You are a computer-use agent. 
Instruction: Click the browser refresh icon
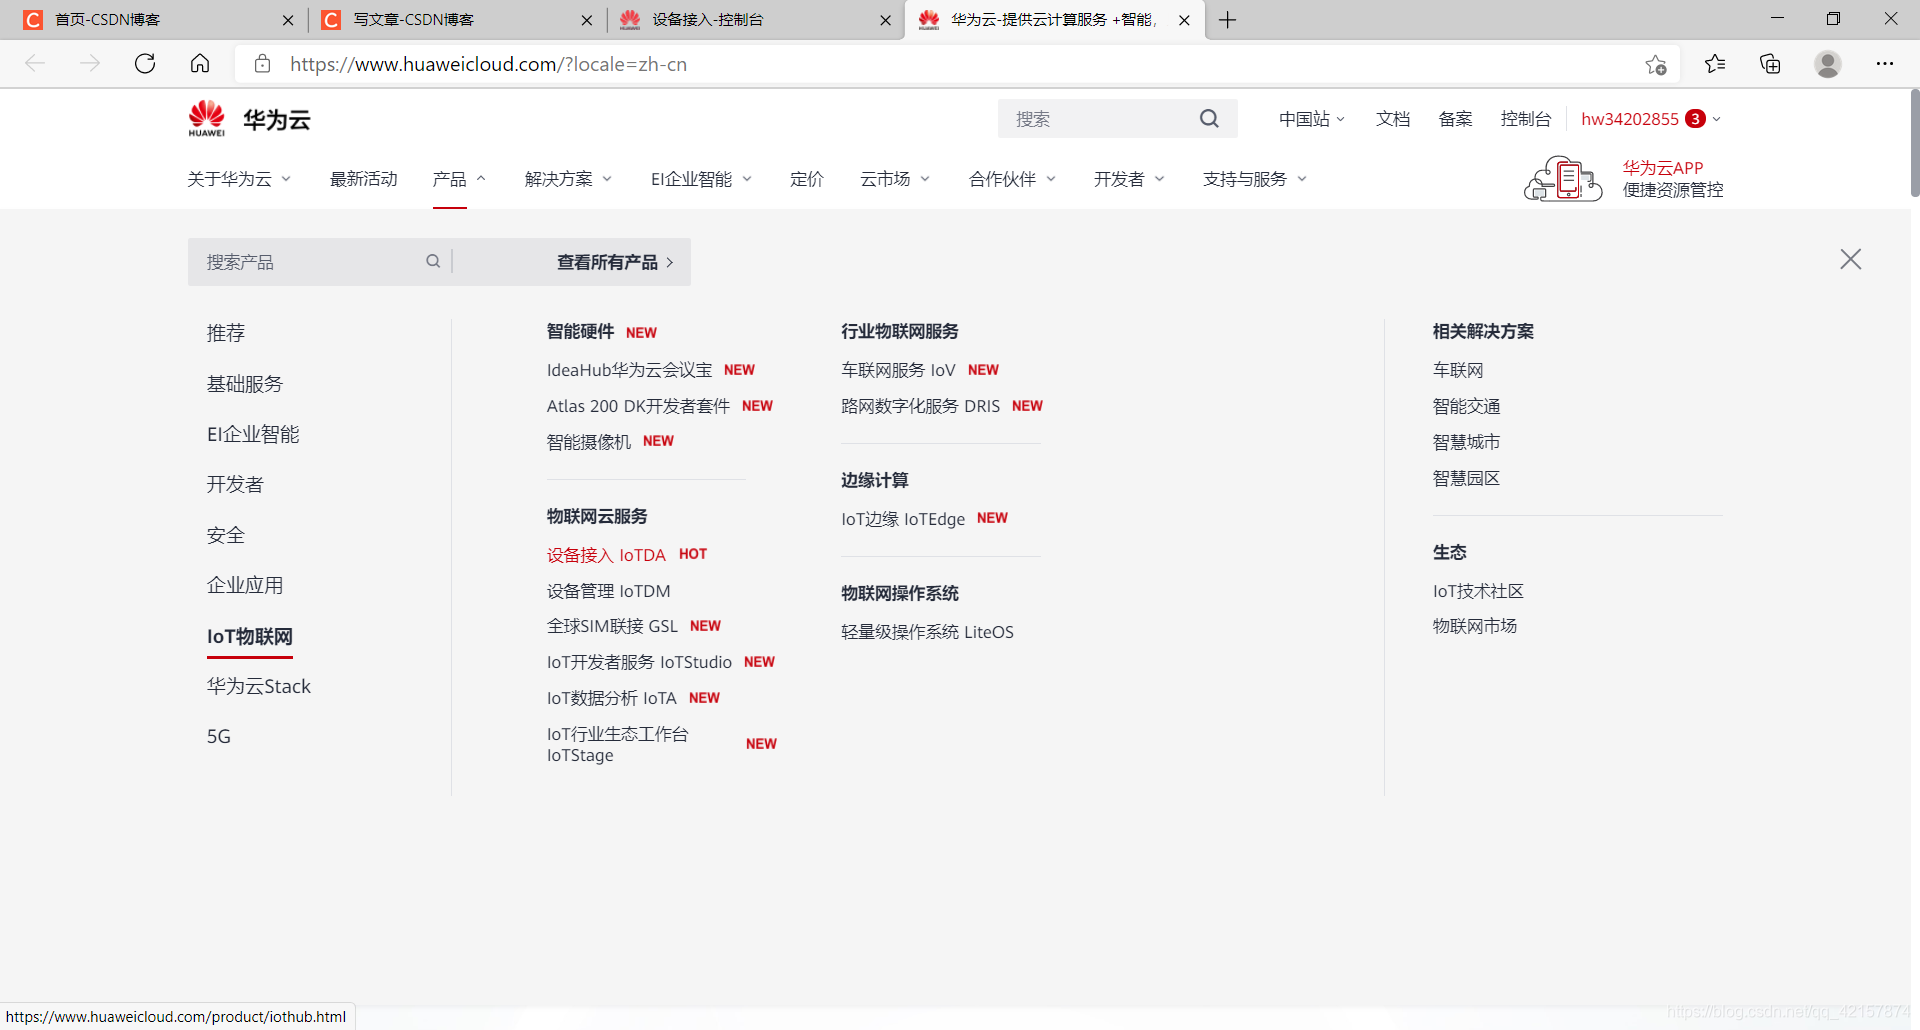(x=145, y=64)
